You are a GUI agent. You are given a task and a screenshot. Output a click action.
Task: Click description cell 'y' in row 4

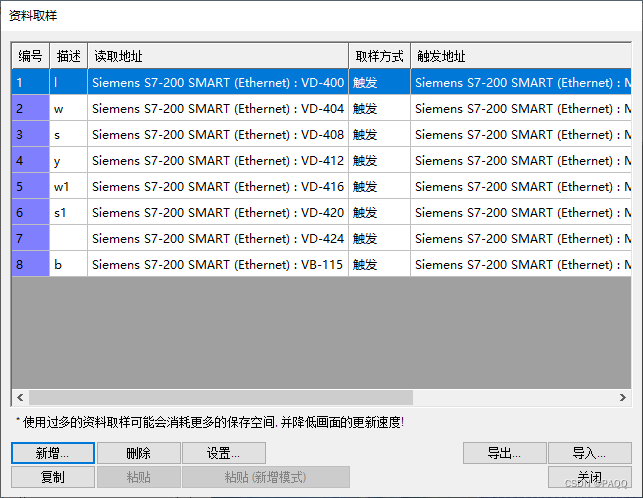68,160
